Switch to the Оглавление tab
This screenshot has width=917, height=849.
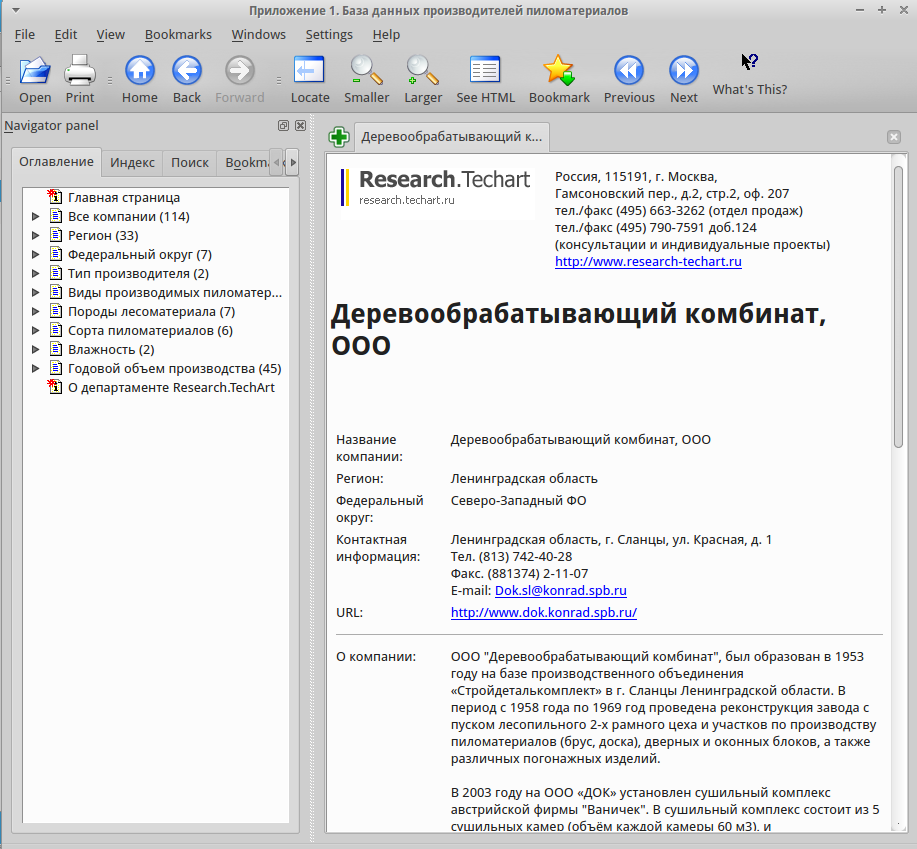(x=56, y=162)
